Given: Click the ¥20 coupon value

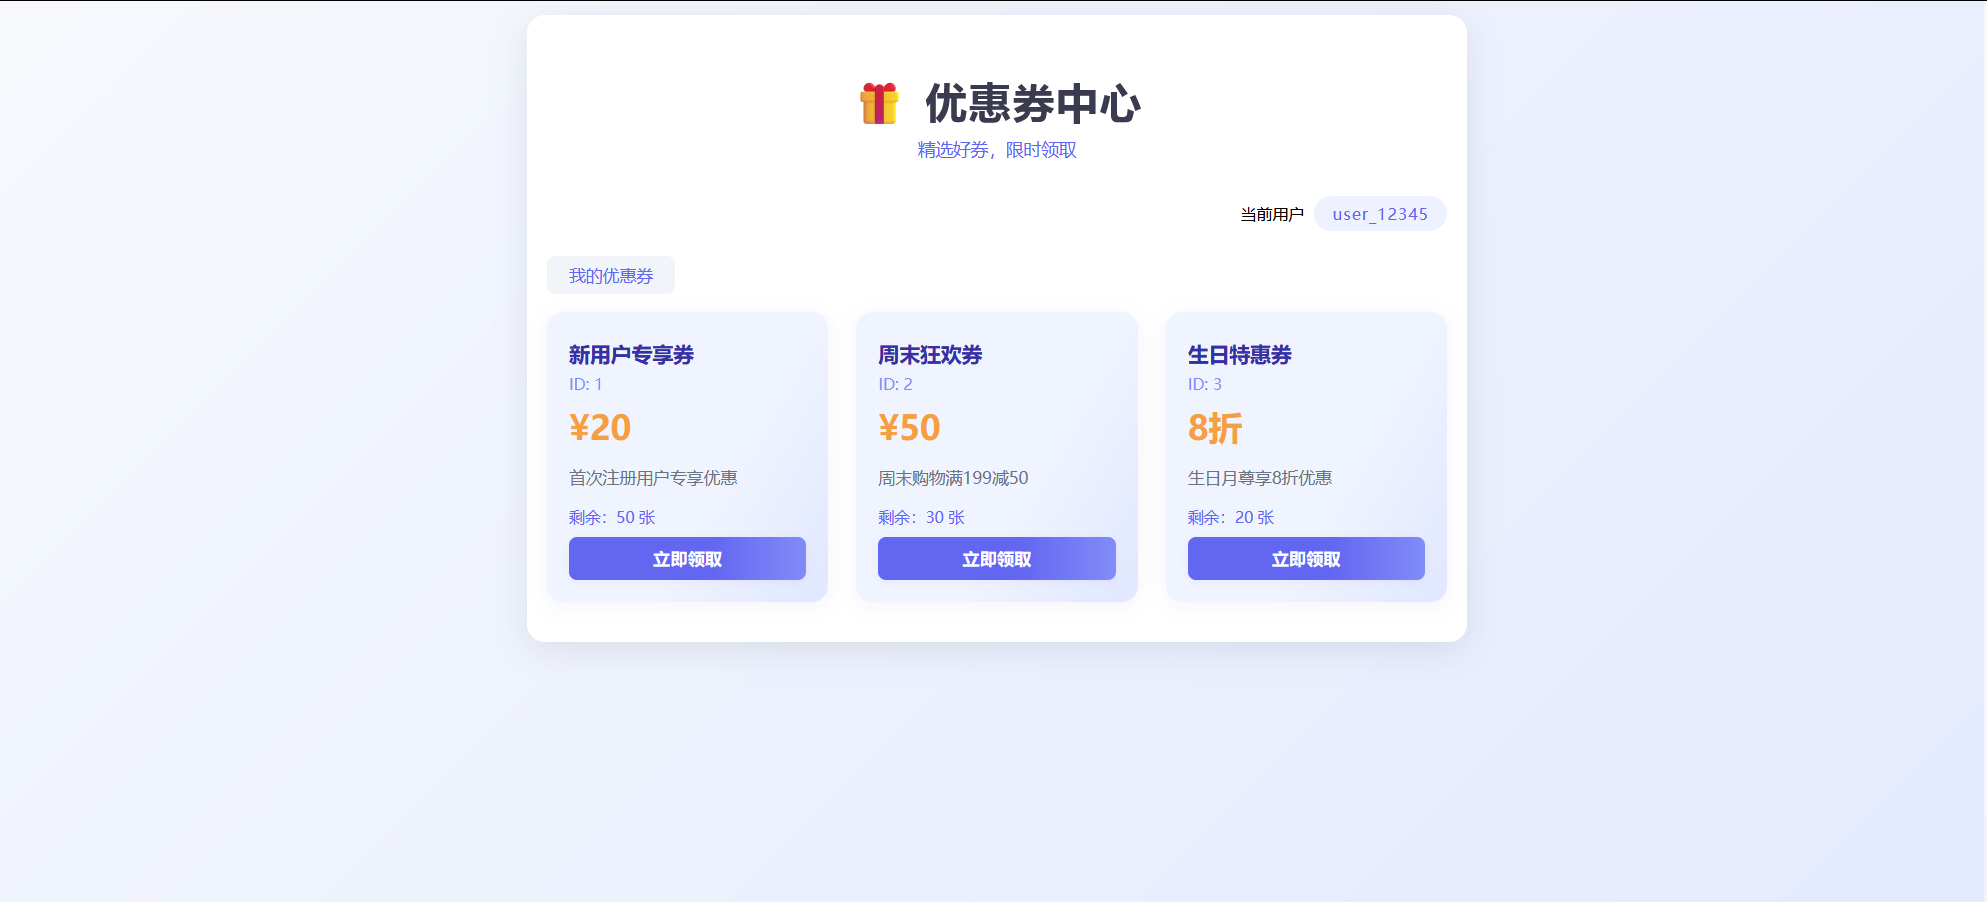Looking at the screenshot, I should (600, 428).
